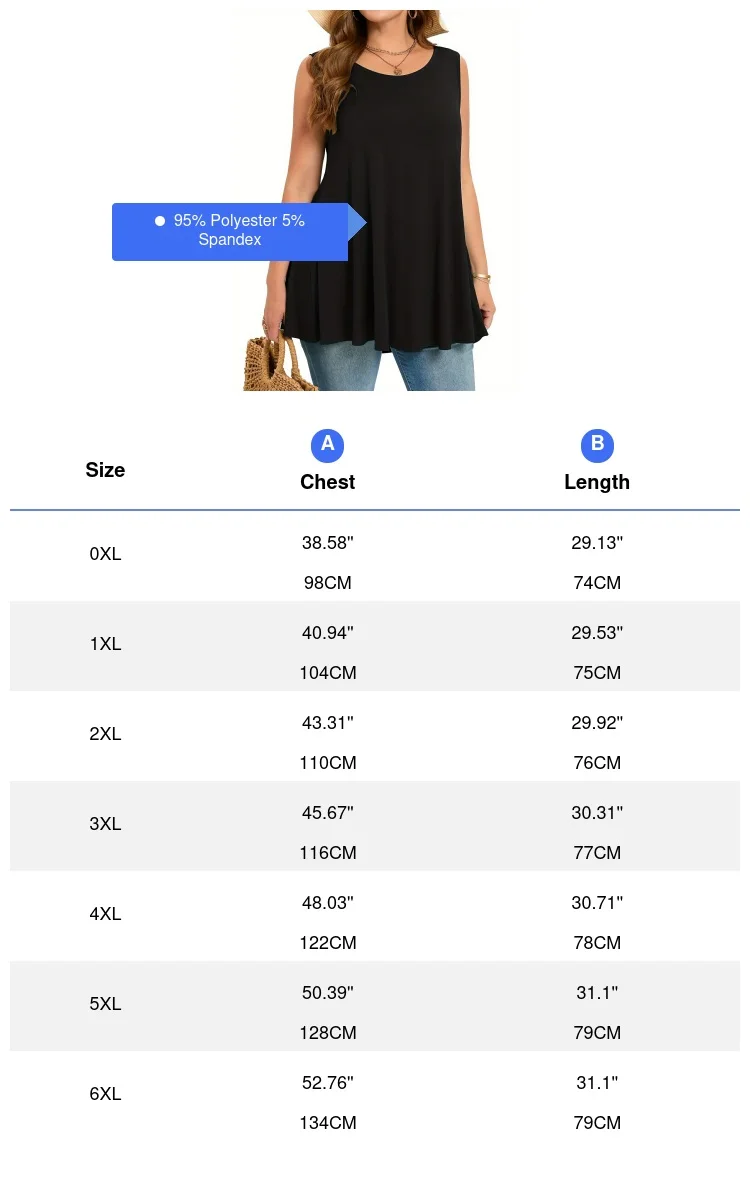Click the white bullet dot in the material label
The width and height of the screenshot is (750, 1200).
(160, 221)
